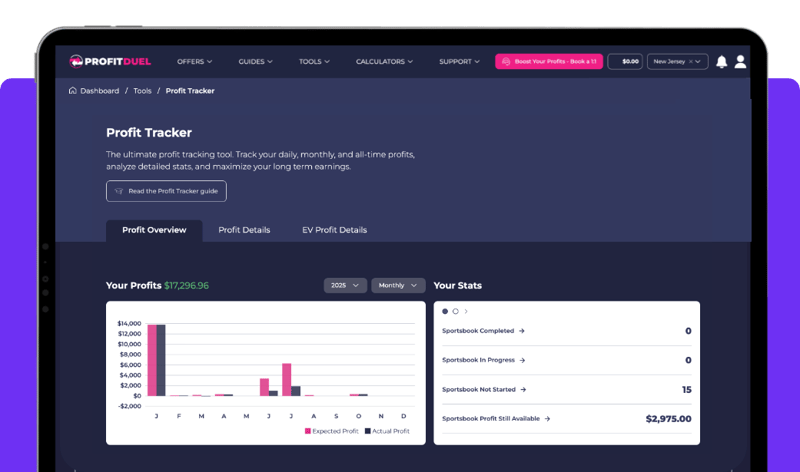The height and width of the screenshot is (472, 800).
Task: Open the user profile icon
Action: click(x=740, y=62)
